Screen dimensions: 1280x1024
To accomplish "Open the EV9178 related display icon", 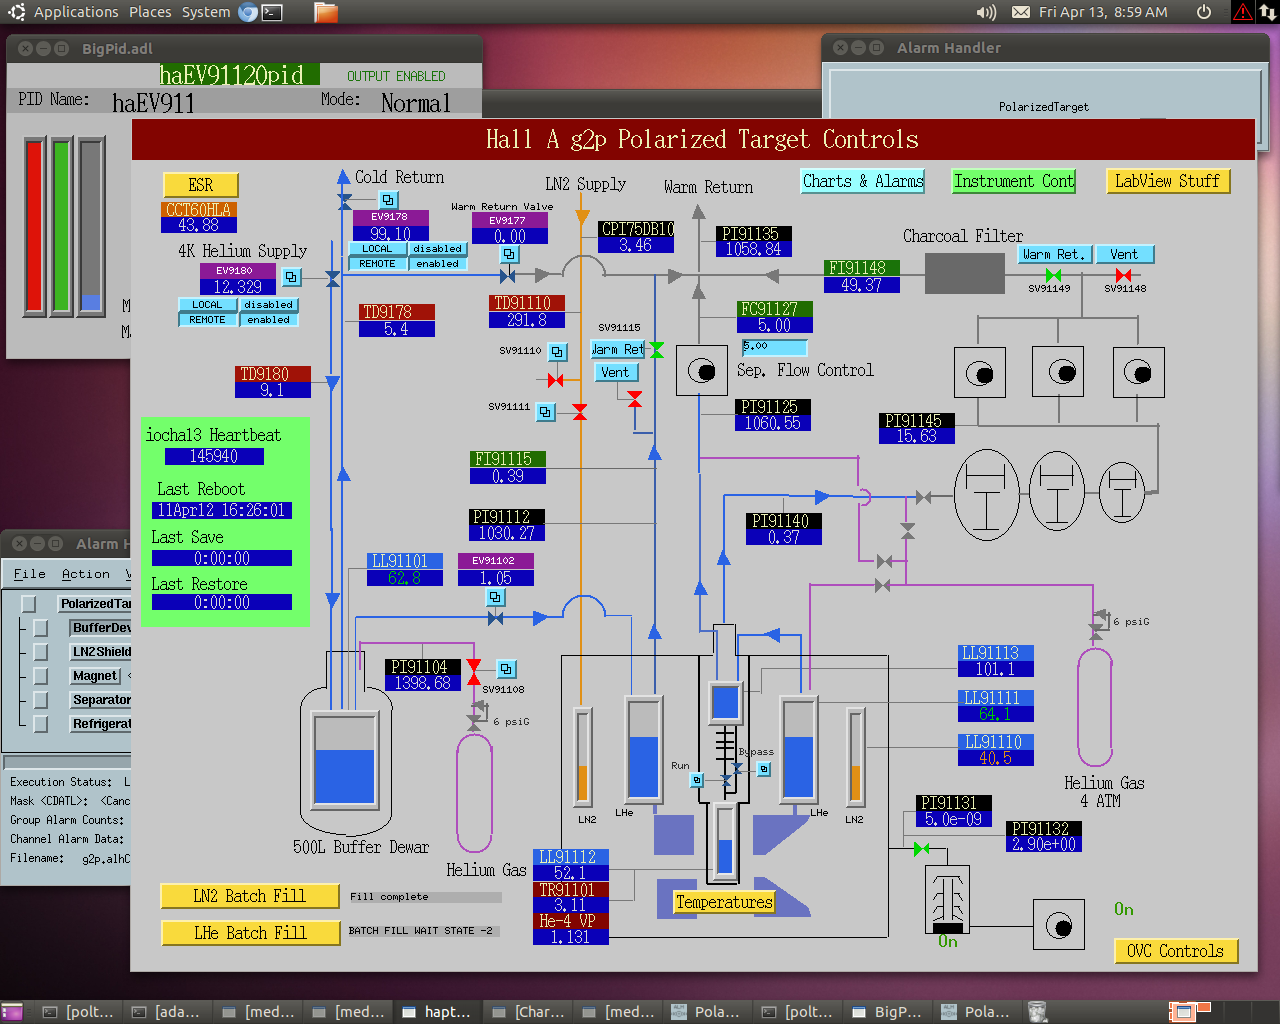I will (x=388, y=200).
